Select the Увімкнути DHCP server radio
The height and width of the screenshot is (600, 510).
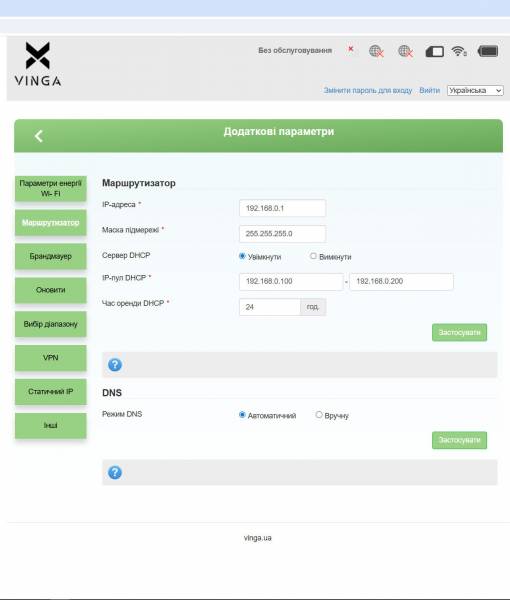[242, 256]
